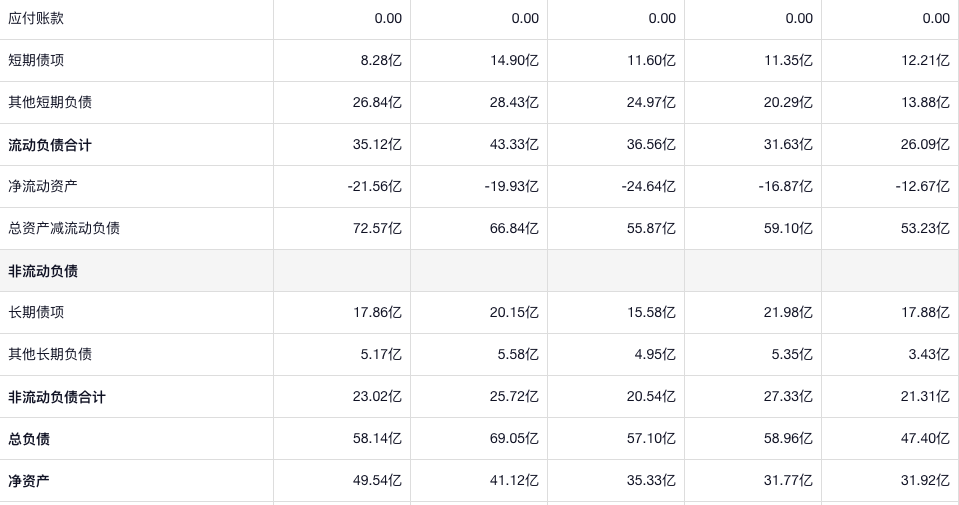Select the 流动负债合计 row header
Screen dimensions: 959x505
tap(50, 145)
